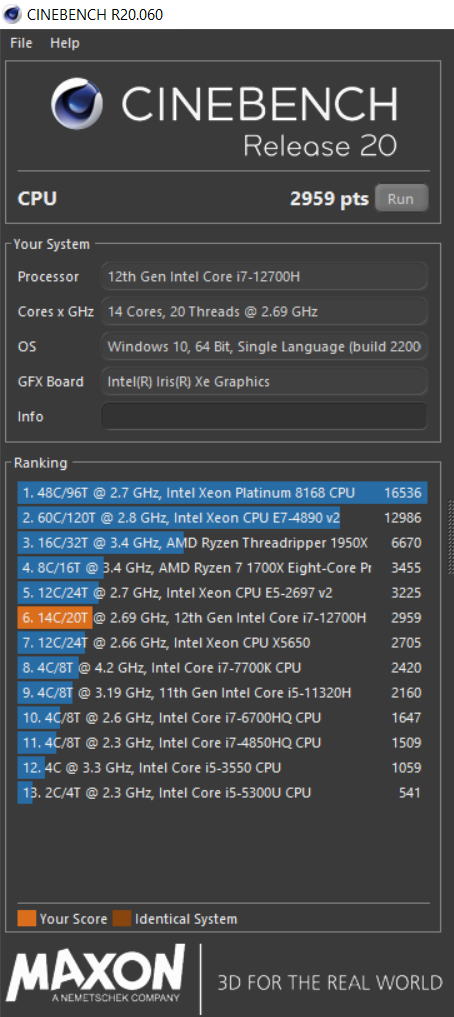Click the OS field showing Windows 10
The image size is (454, 1017).
pyautogui.click(x=264, y=346)
